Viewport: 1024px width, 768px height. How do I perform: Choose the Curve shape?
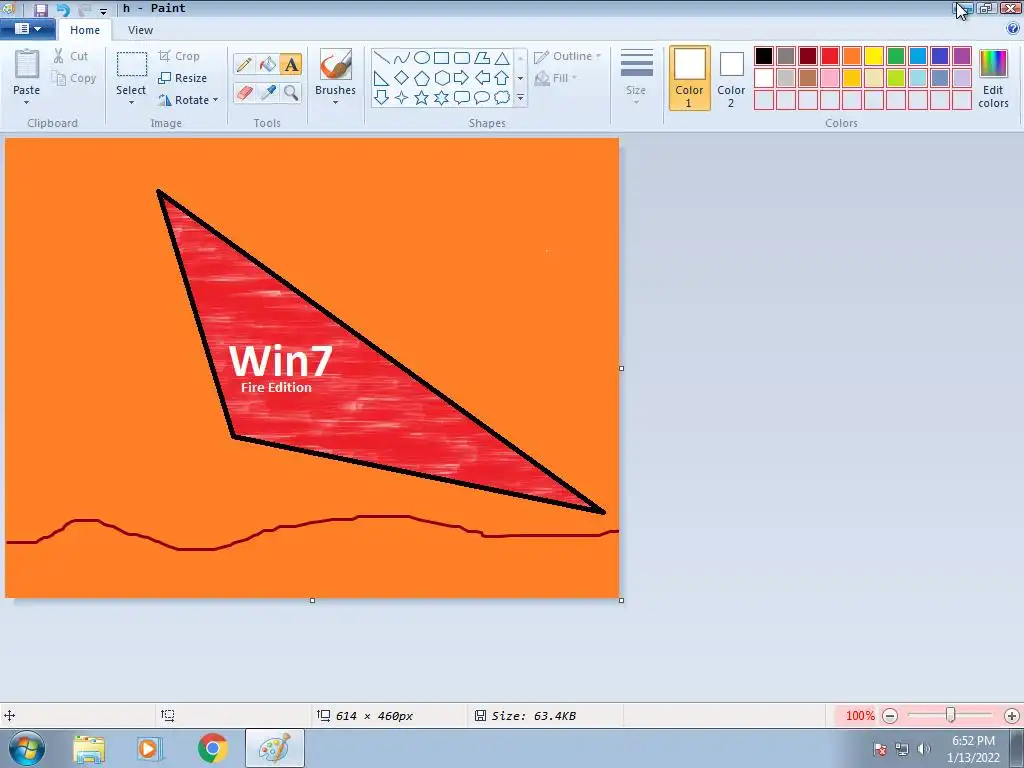(402, 58)
